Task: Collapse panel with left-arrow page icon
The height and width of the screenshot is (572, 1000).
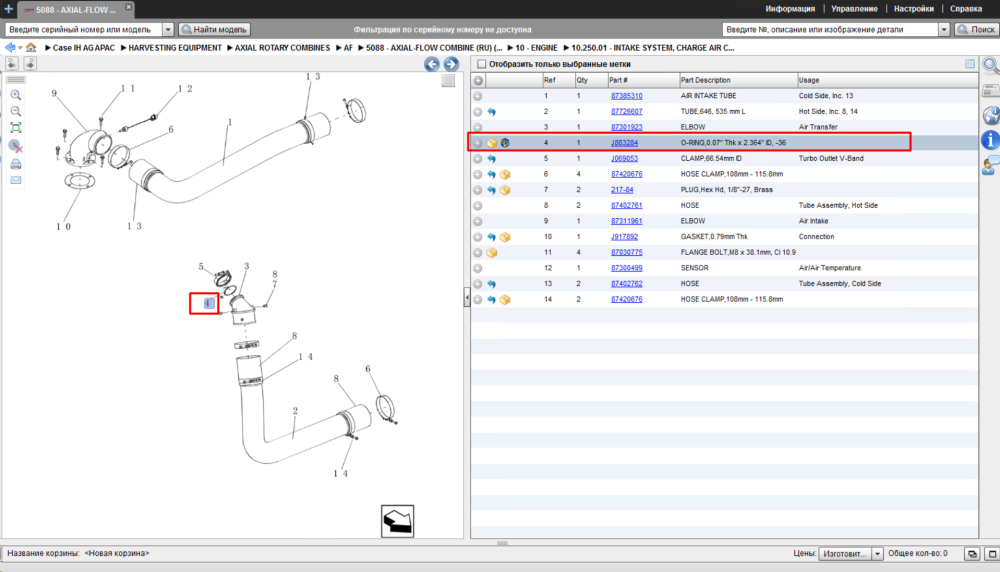Action: click(11, 63)
